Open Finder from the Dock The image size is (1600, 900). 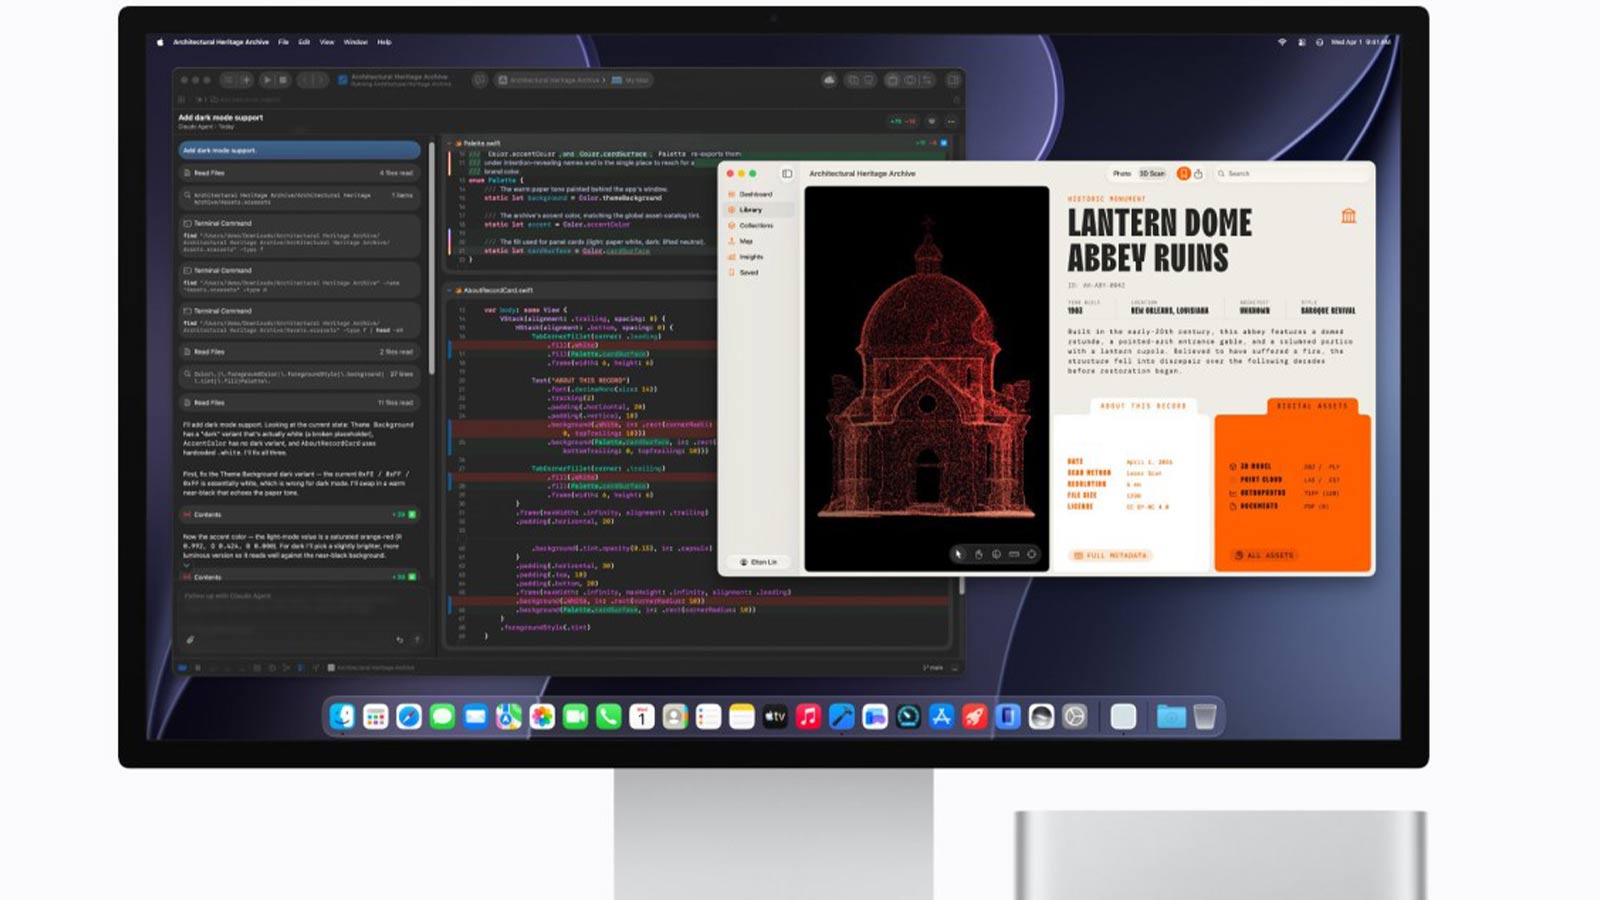click(342, 716)
